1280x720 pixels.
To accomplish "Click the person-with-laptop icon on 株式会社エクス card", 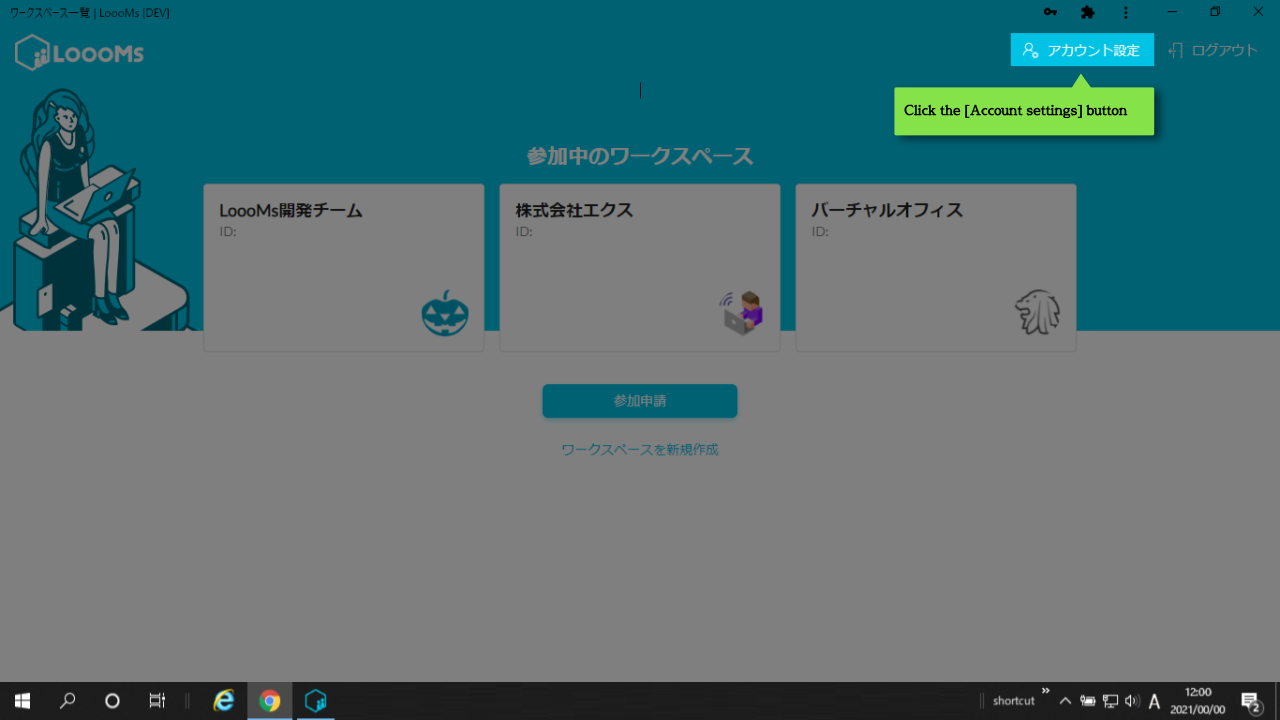I will pyautogui.click(x=741, y=313).
